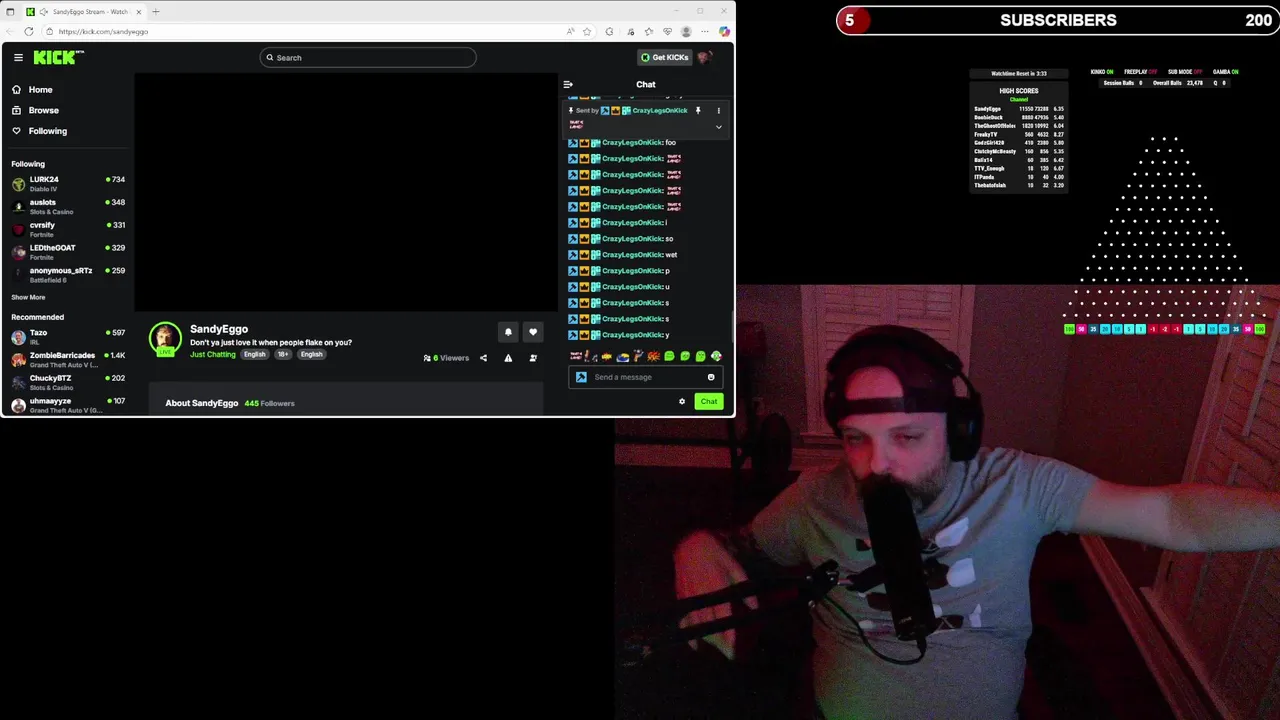Open Tazo recommended channel
1280x720 pixels.
68,337
